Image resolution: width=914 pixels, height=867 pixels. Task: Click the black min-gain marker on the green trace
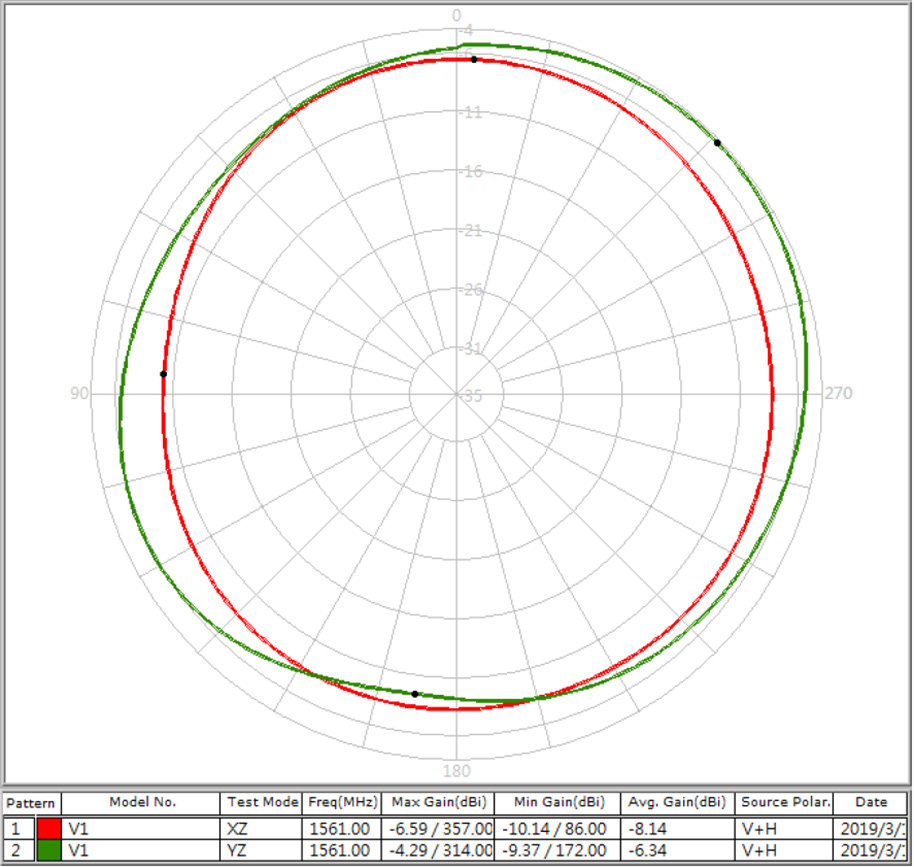click(415, 693)
